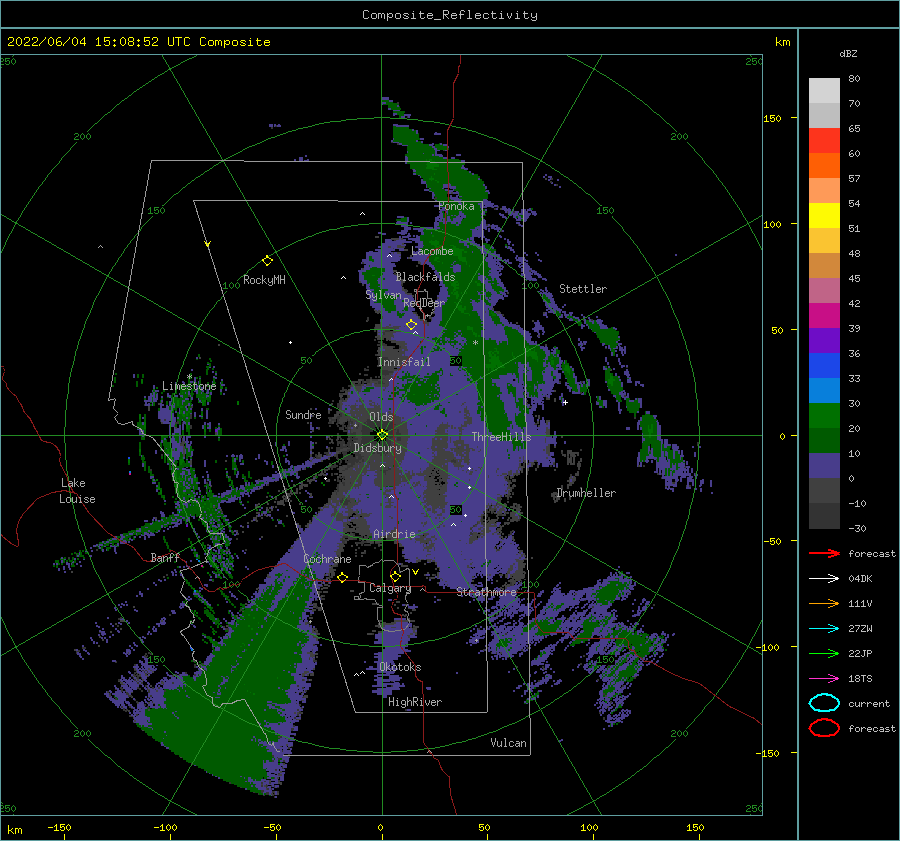Click the Lacombe town label
Viewport: 900px width, 841px height.
pos(432,251)
